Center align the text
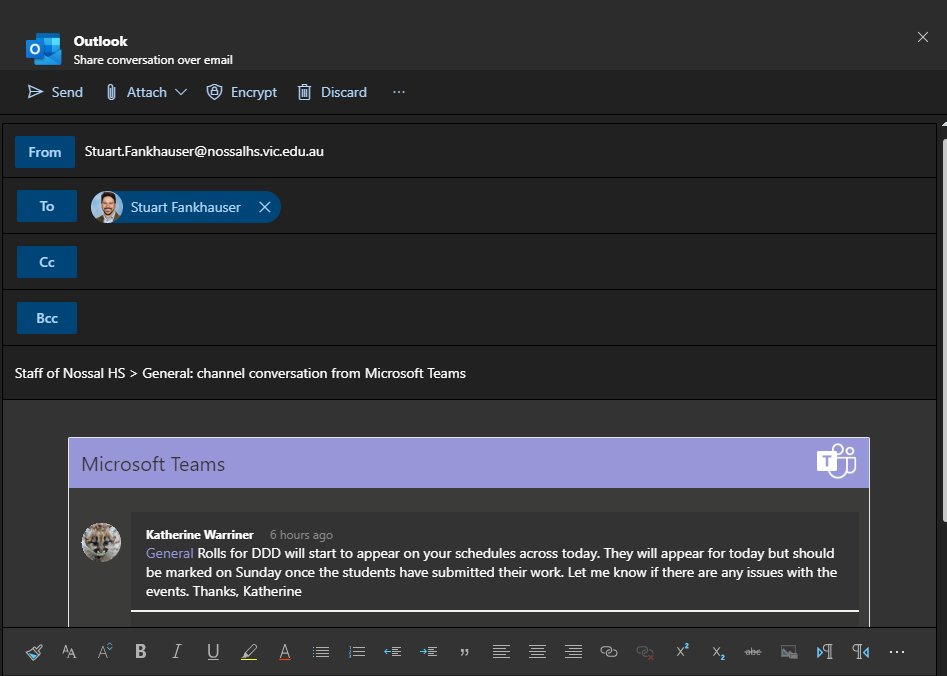Viewport: 947px width, 676px height. pyautogui.click(x=537, y=651)
